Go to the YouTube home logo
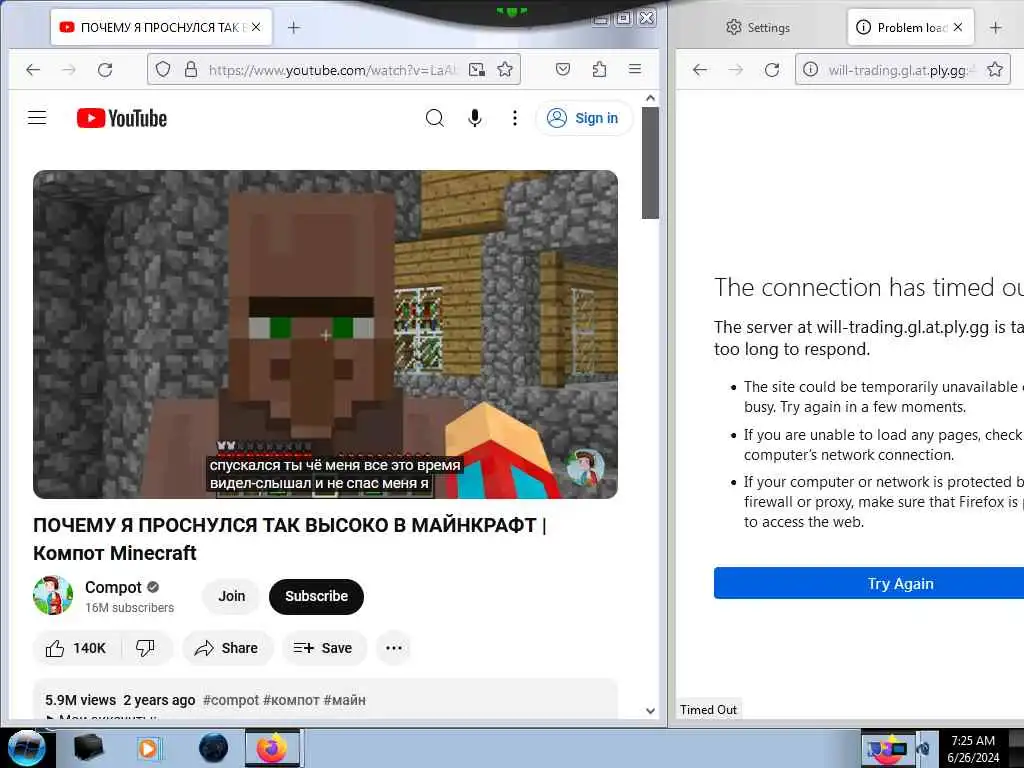Image resolution: width=1024 pixels, height=768 pixels. point(121,118)
